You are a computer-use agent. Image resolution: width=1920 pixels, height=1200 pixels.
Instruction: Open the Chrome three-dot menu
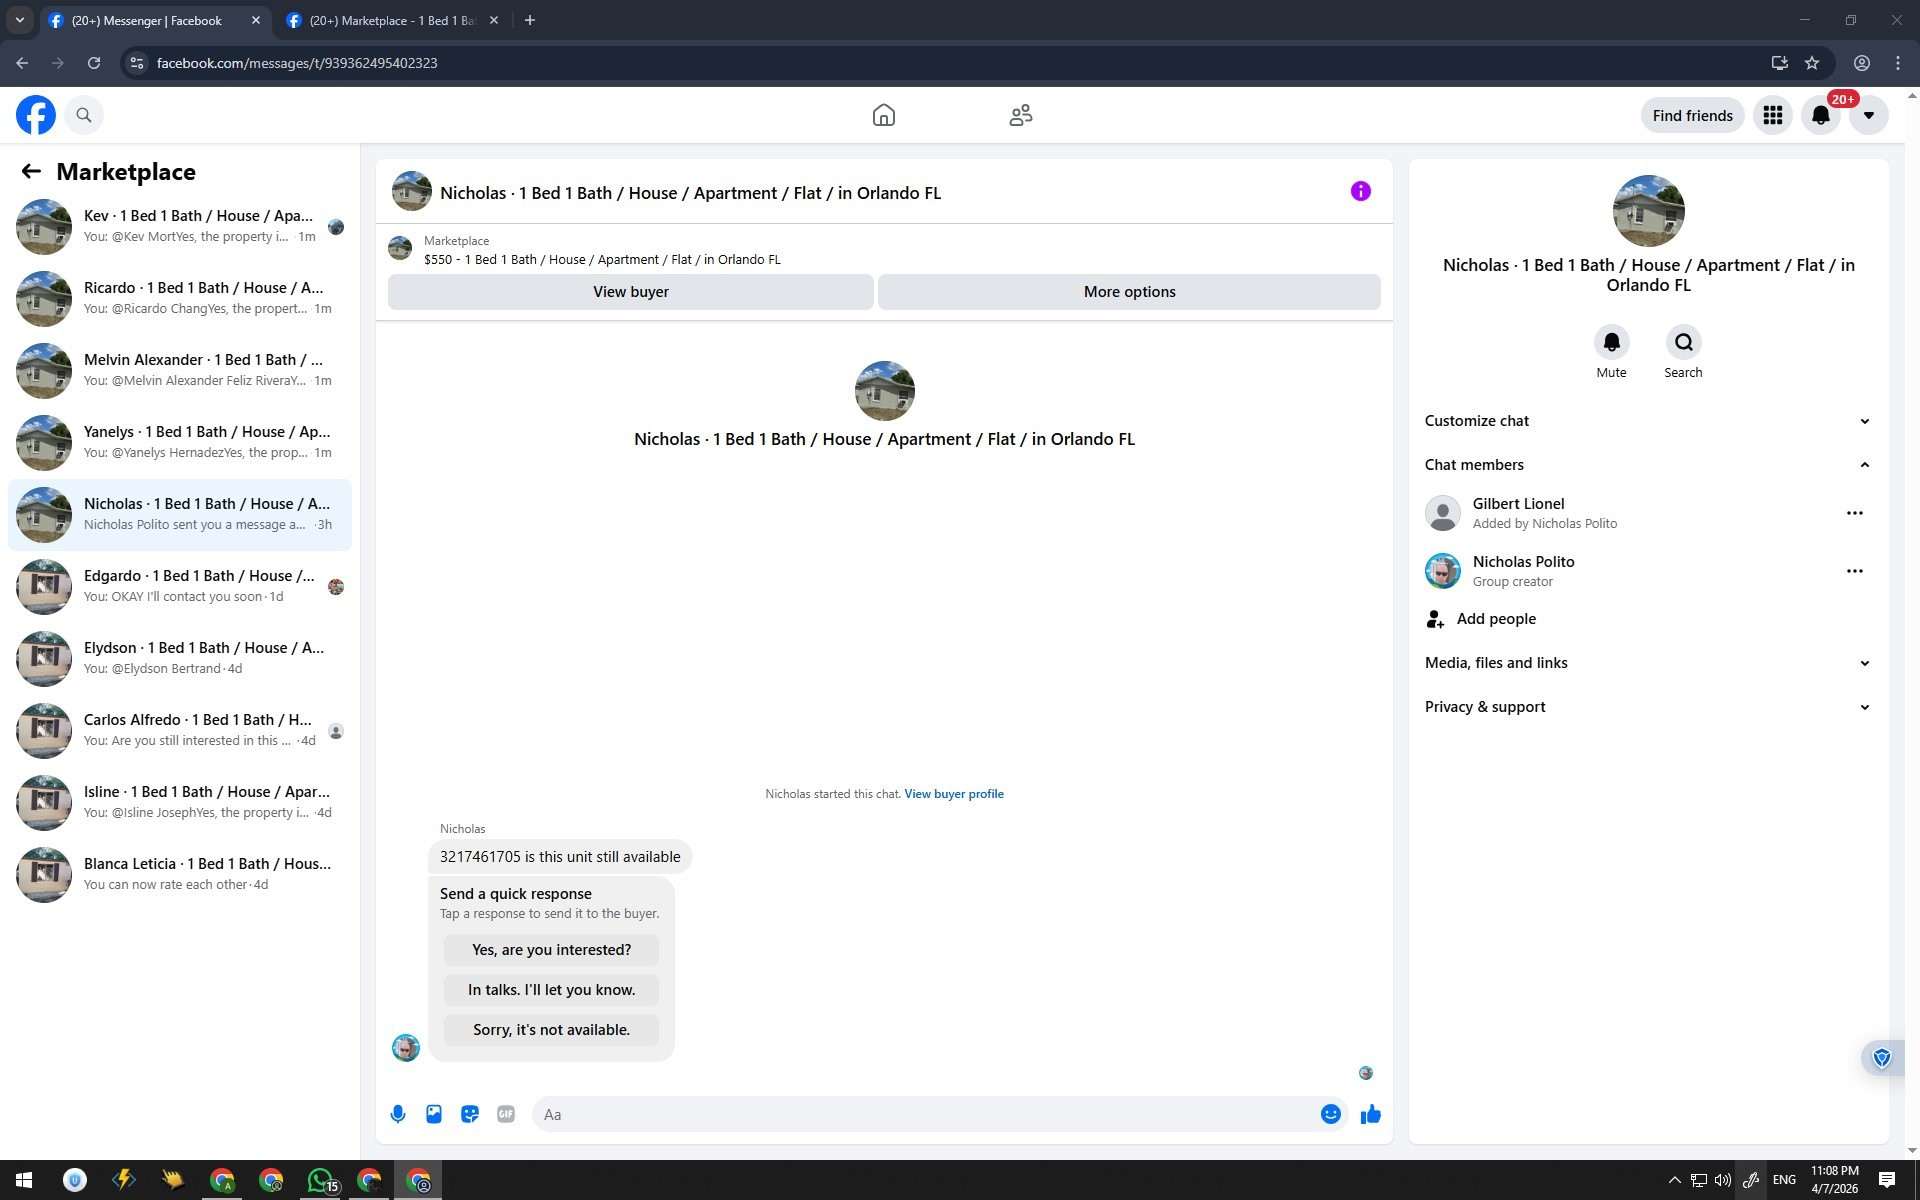1897,63
